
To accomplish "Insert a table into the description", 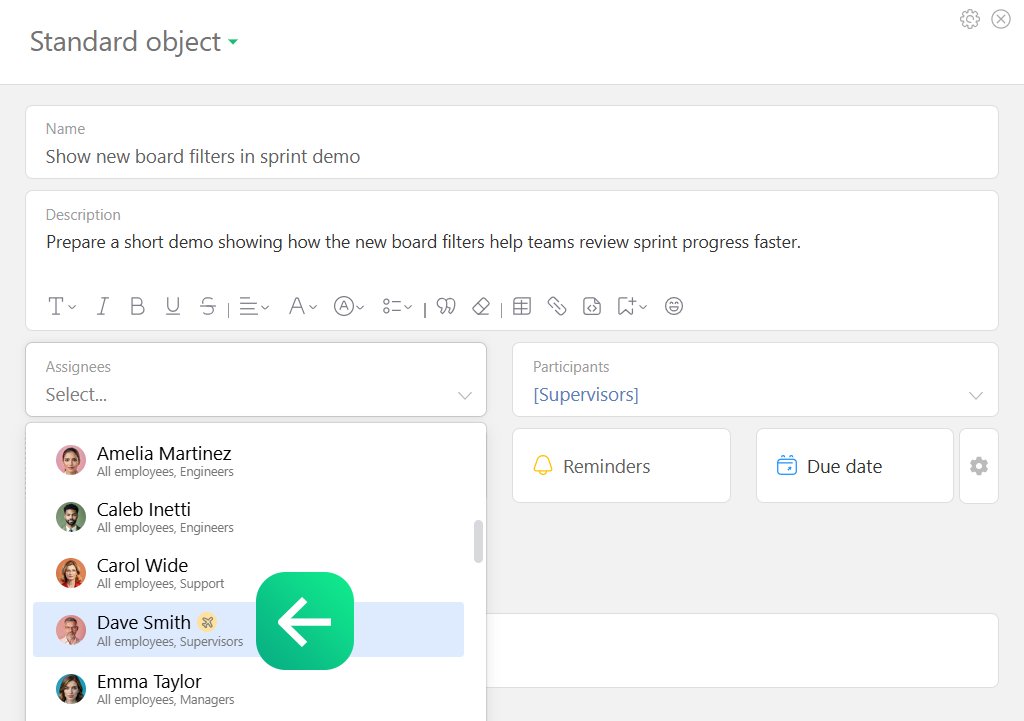I will pos(522,306).
